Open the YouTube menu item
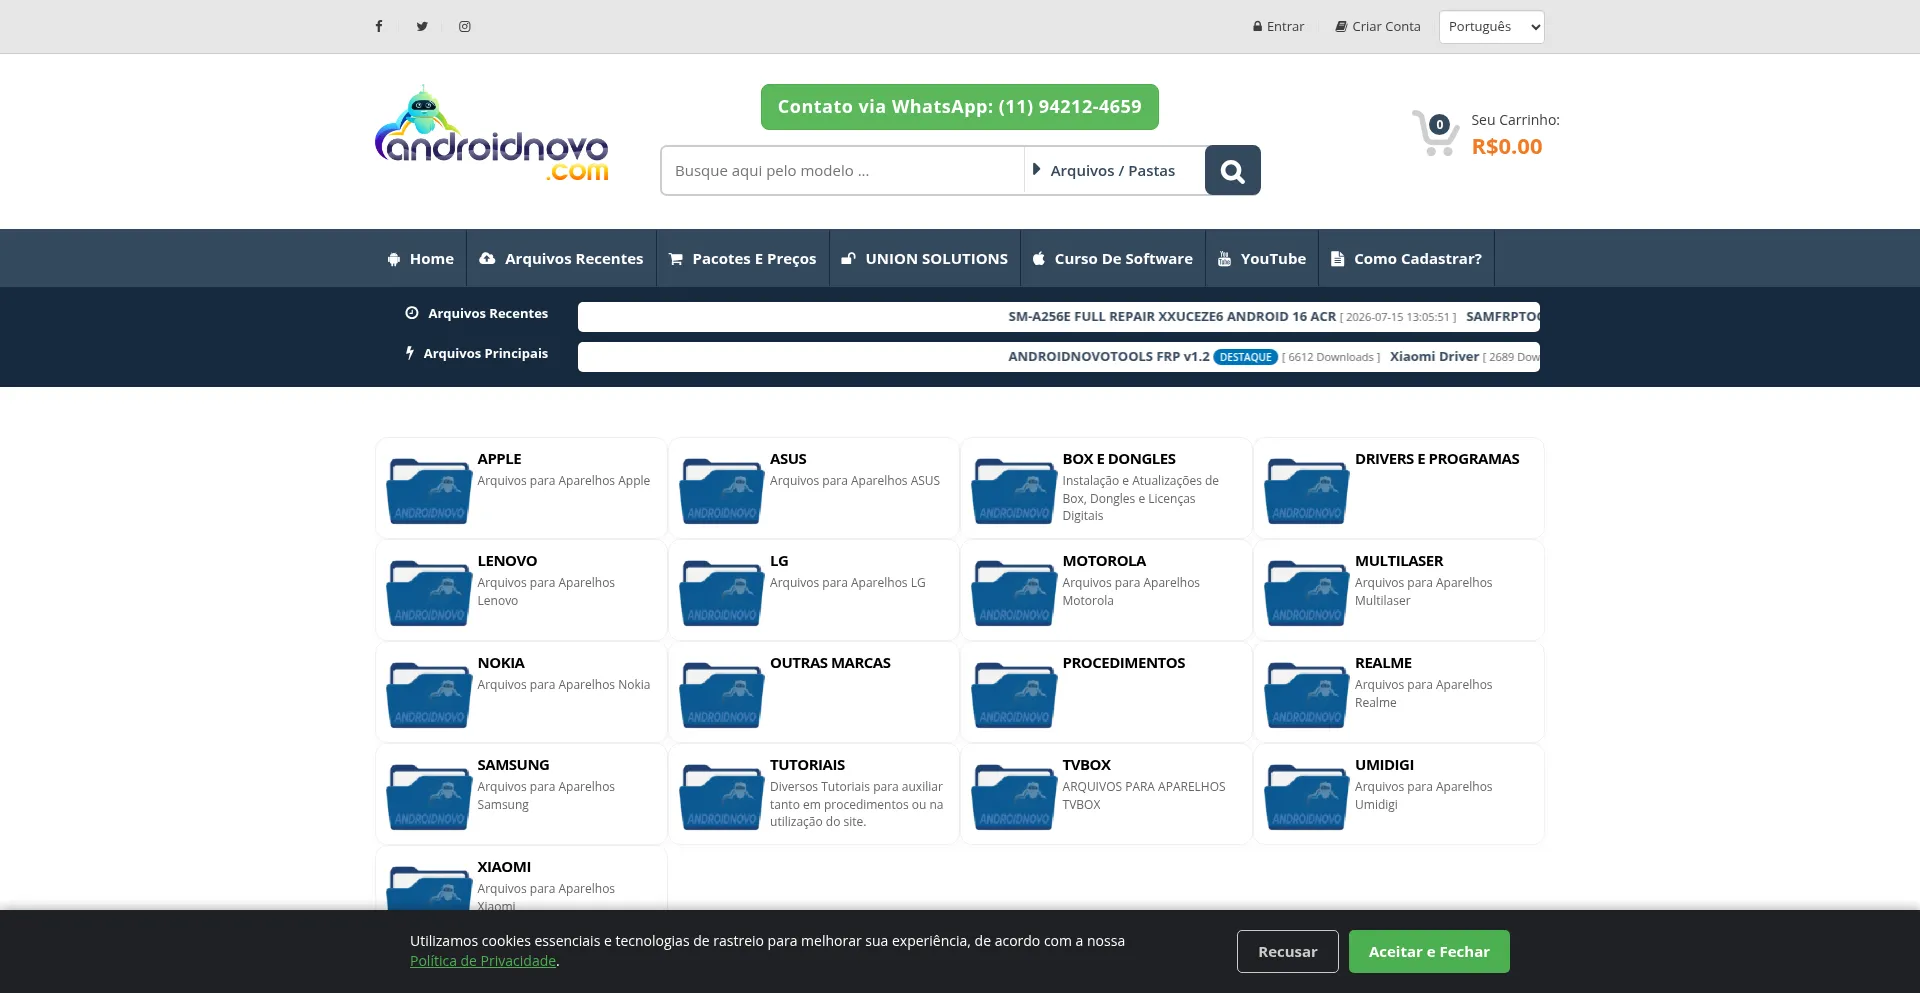Image resolution: width=1920 pixels, height=993 pixels. coord(1262,259)
